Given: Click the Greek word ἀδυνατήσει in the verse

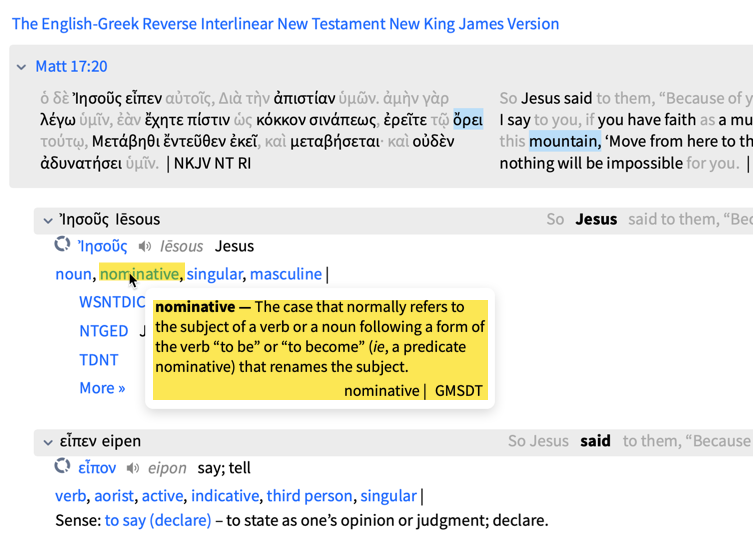Looking at the screenshot, I should (81, 163).
